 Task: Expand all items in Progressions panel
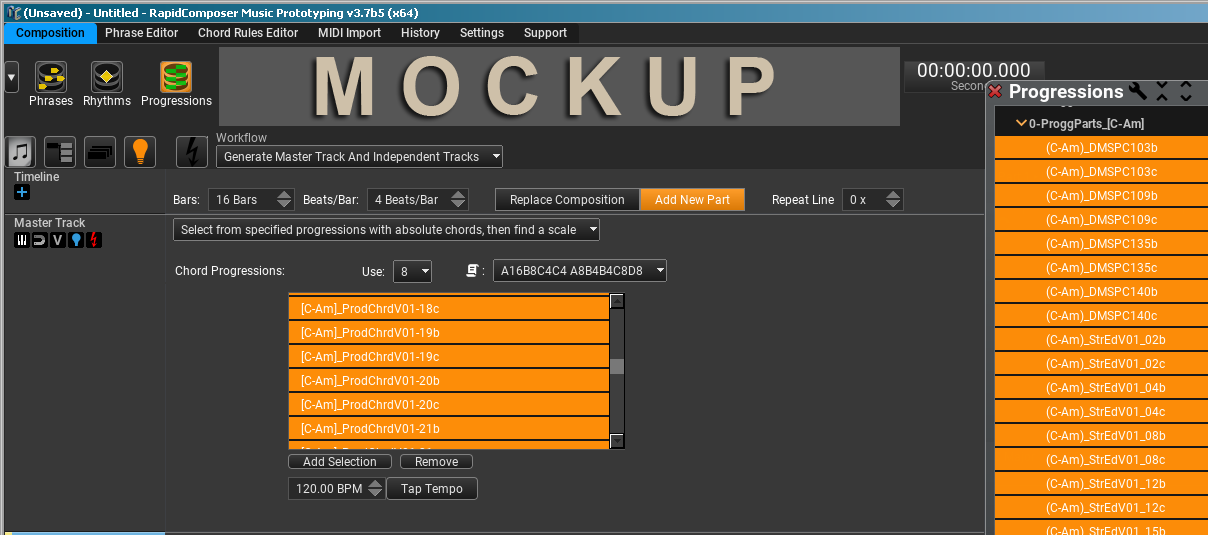[x=1186, y=91]
